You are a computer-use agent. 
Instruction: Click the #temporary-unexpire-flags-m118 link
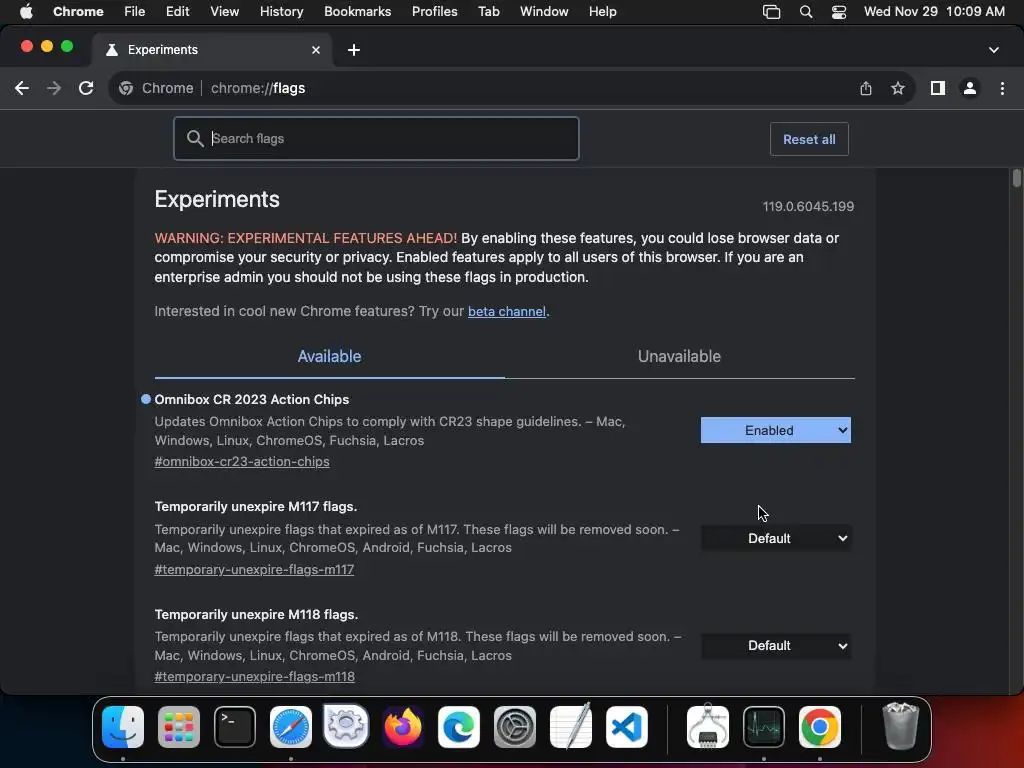click(x=255, y=677)
